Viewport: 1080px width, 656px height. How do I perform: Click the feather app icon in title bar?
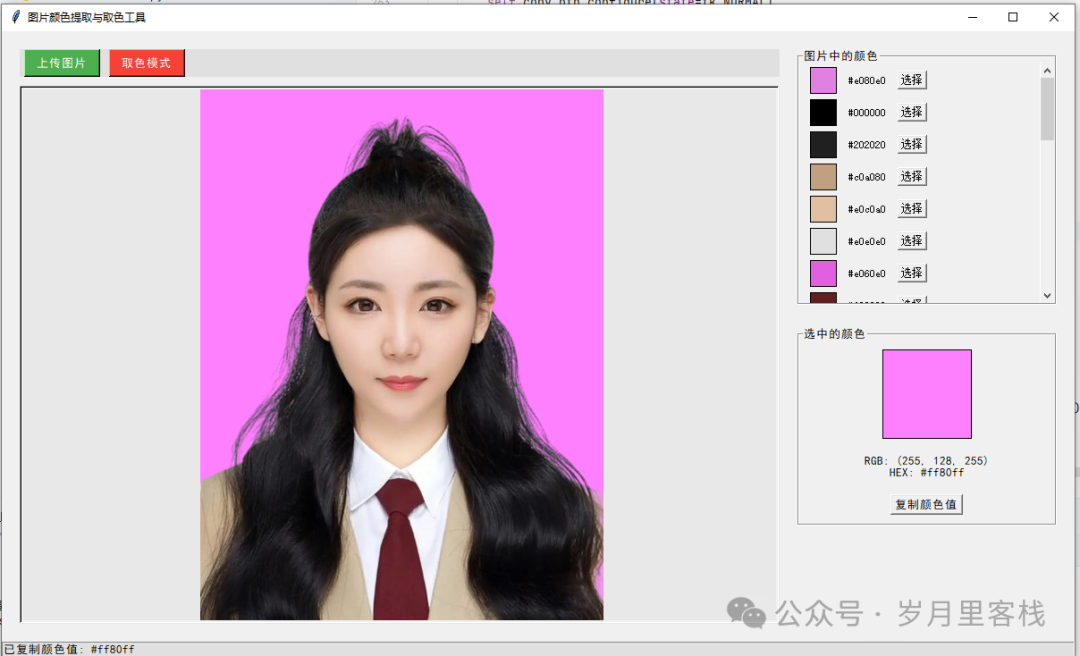(x=15, y=17)
